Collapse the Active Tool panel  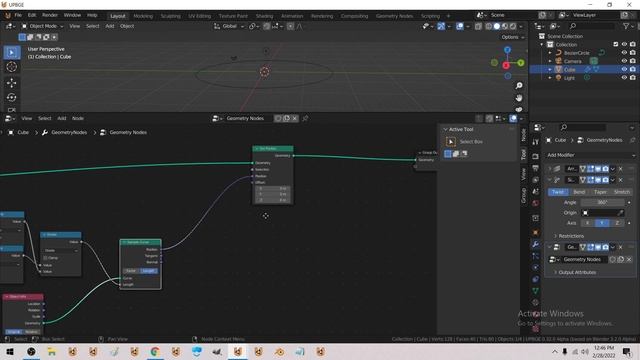445,129
